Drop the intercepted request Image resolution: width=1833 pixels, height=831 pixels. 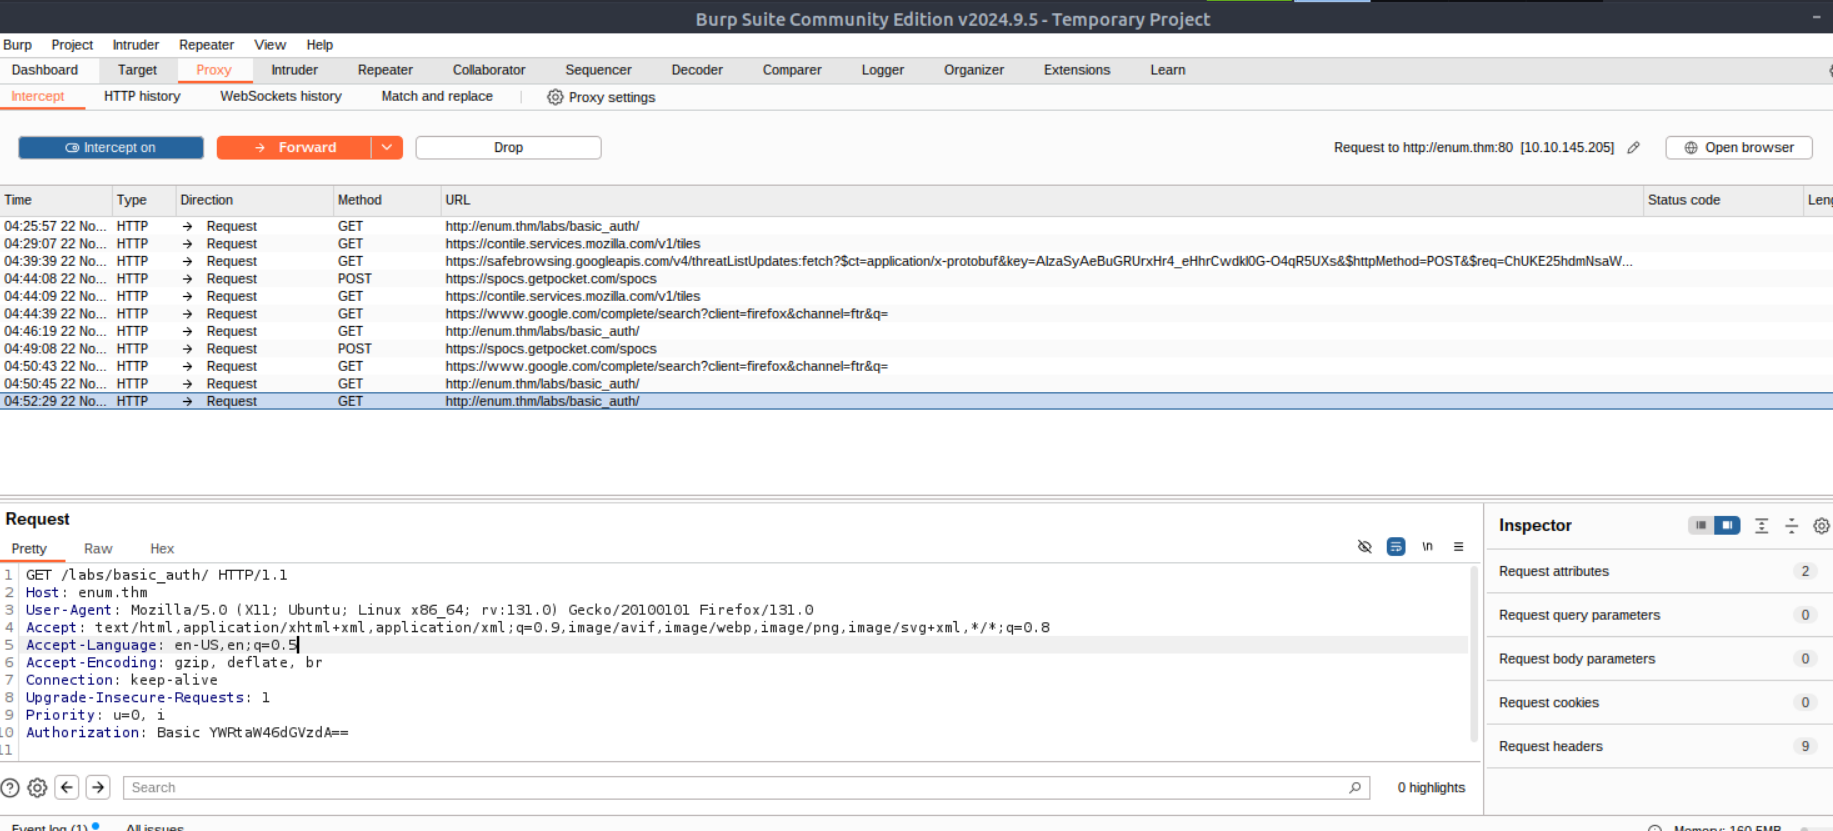point(508,148)
